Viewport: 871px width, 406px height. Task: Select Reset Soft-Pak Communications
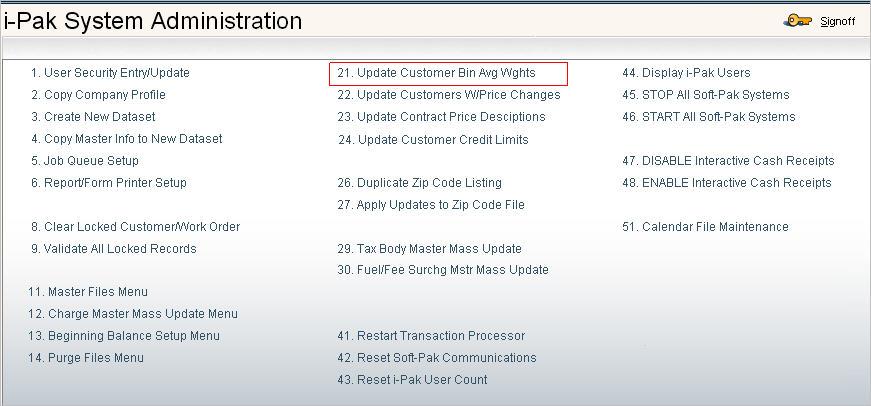coord(437,358)
